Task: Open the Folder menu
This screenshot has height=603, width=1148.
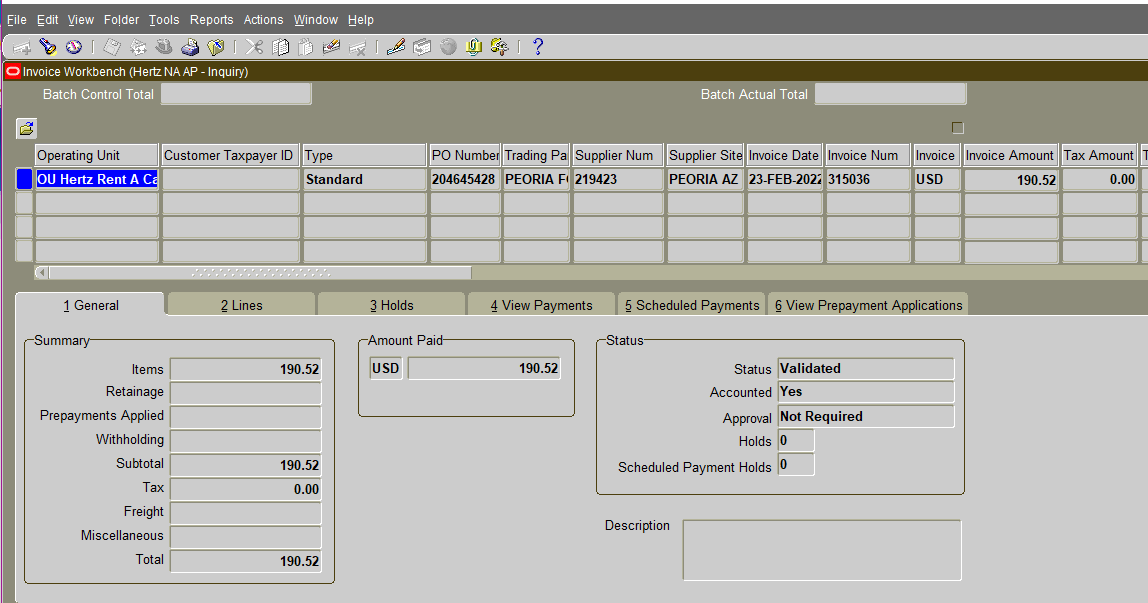Action: point(121,19)
